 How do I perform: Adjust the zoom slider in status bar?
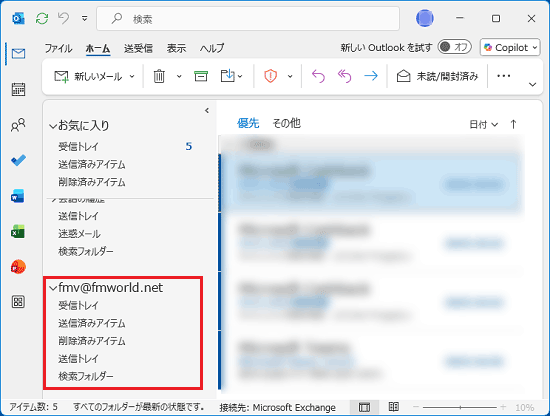460,408
